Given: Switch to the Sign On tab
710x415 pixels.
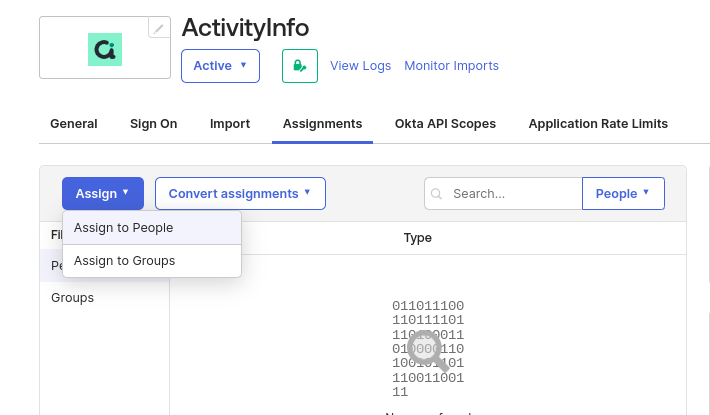Looking at the screenshot, I should click(x=154, y=124).
